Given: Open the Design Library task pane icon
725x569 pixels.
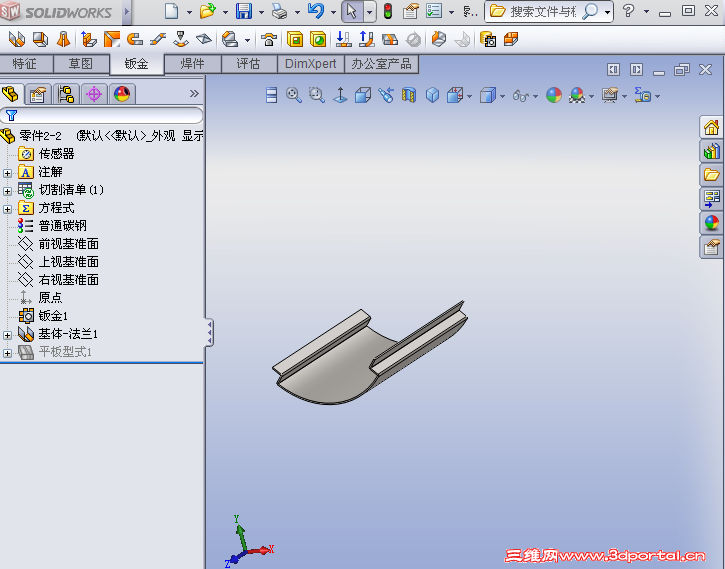Looking at the screenshot, I should pos(711,151).
